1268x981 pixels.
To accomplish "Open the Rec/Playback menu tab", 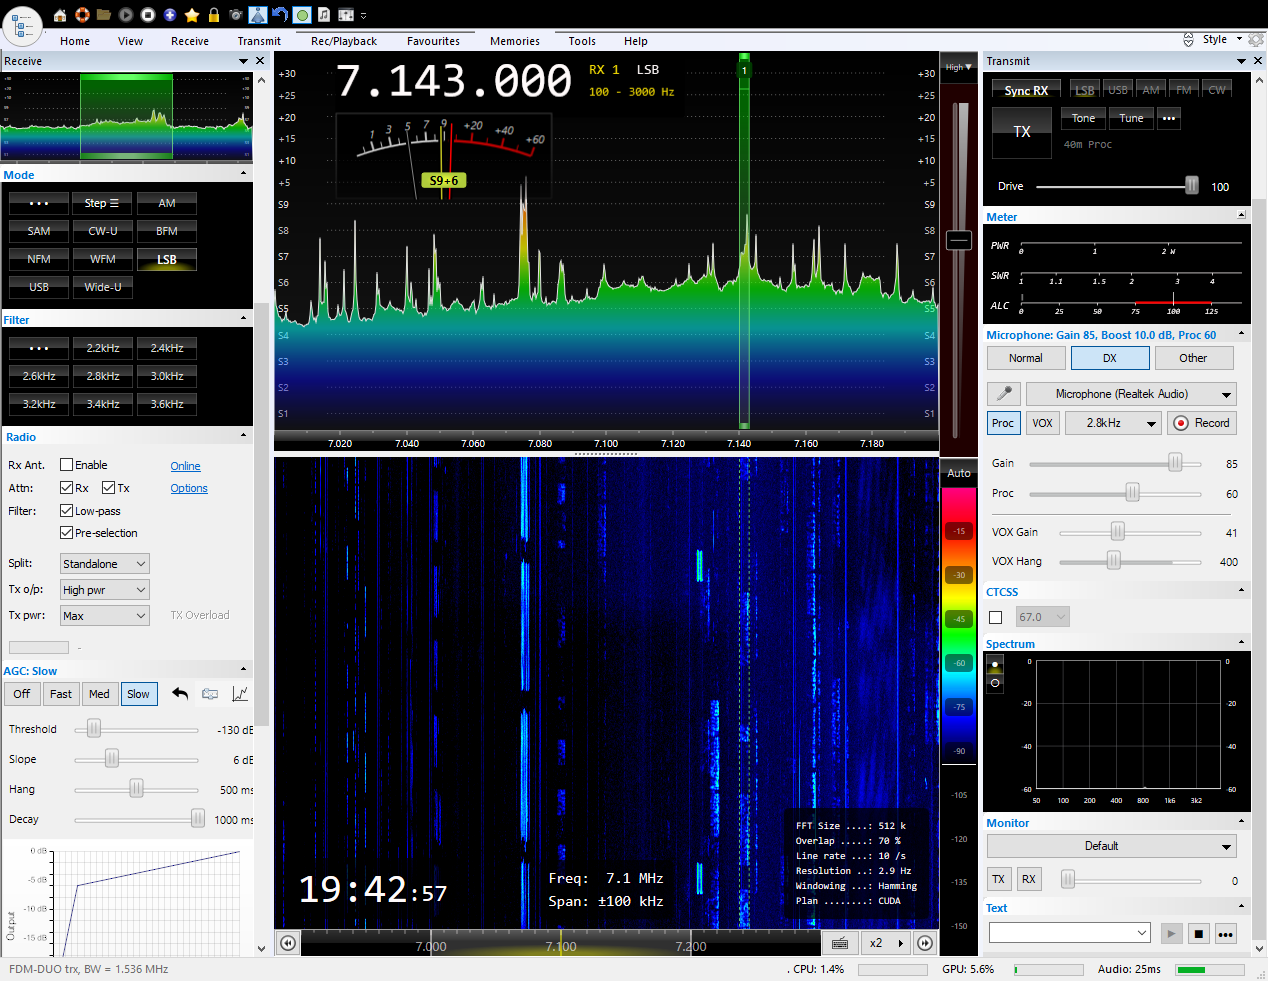I will tap(343, 41).
